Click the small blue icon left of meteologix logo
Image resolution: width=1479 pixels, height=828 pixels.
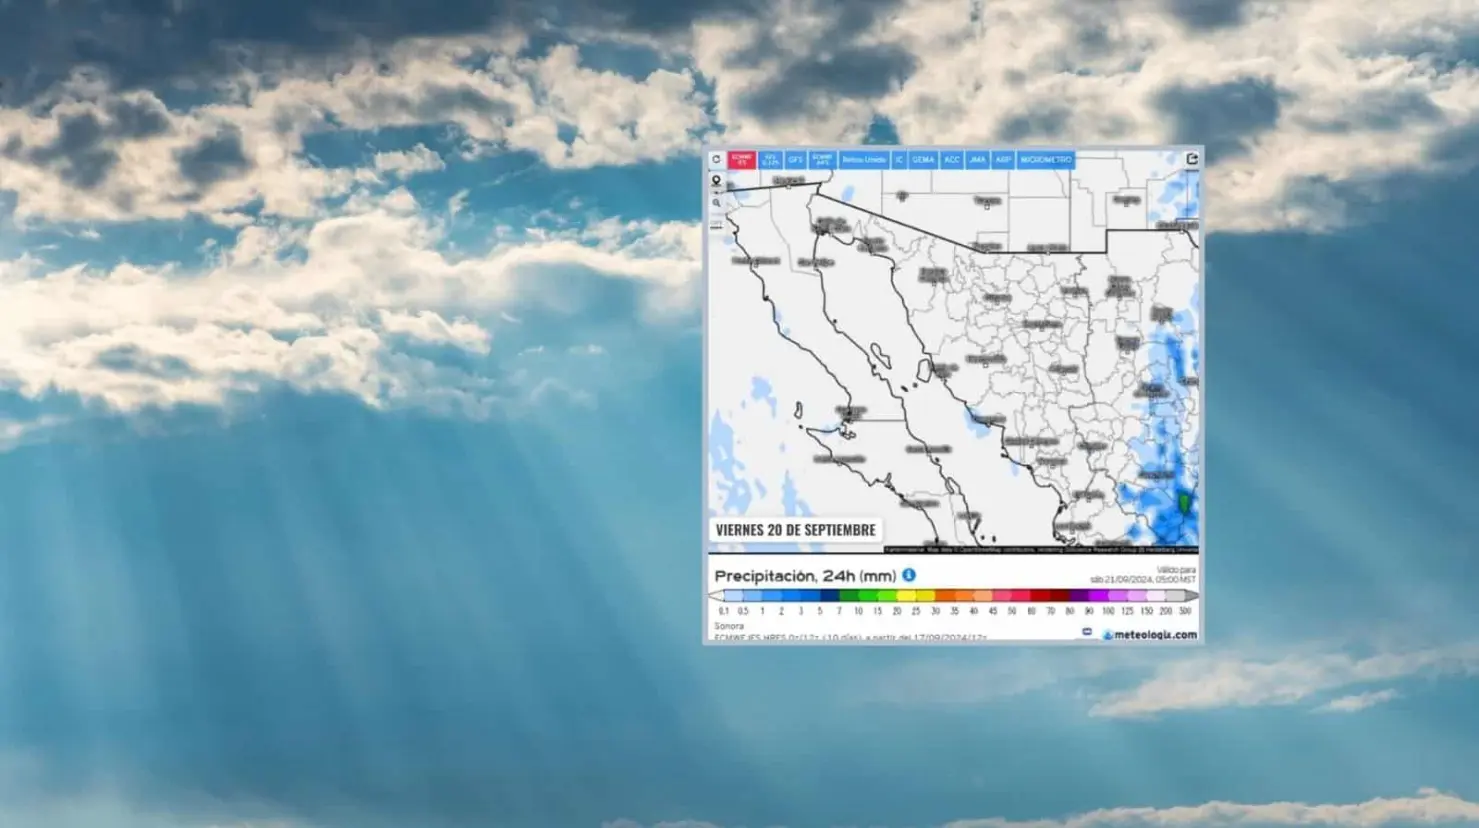click(x=1087, y=632)
